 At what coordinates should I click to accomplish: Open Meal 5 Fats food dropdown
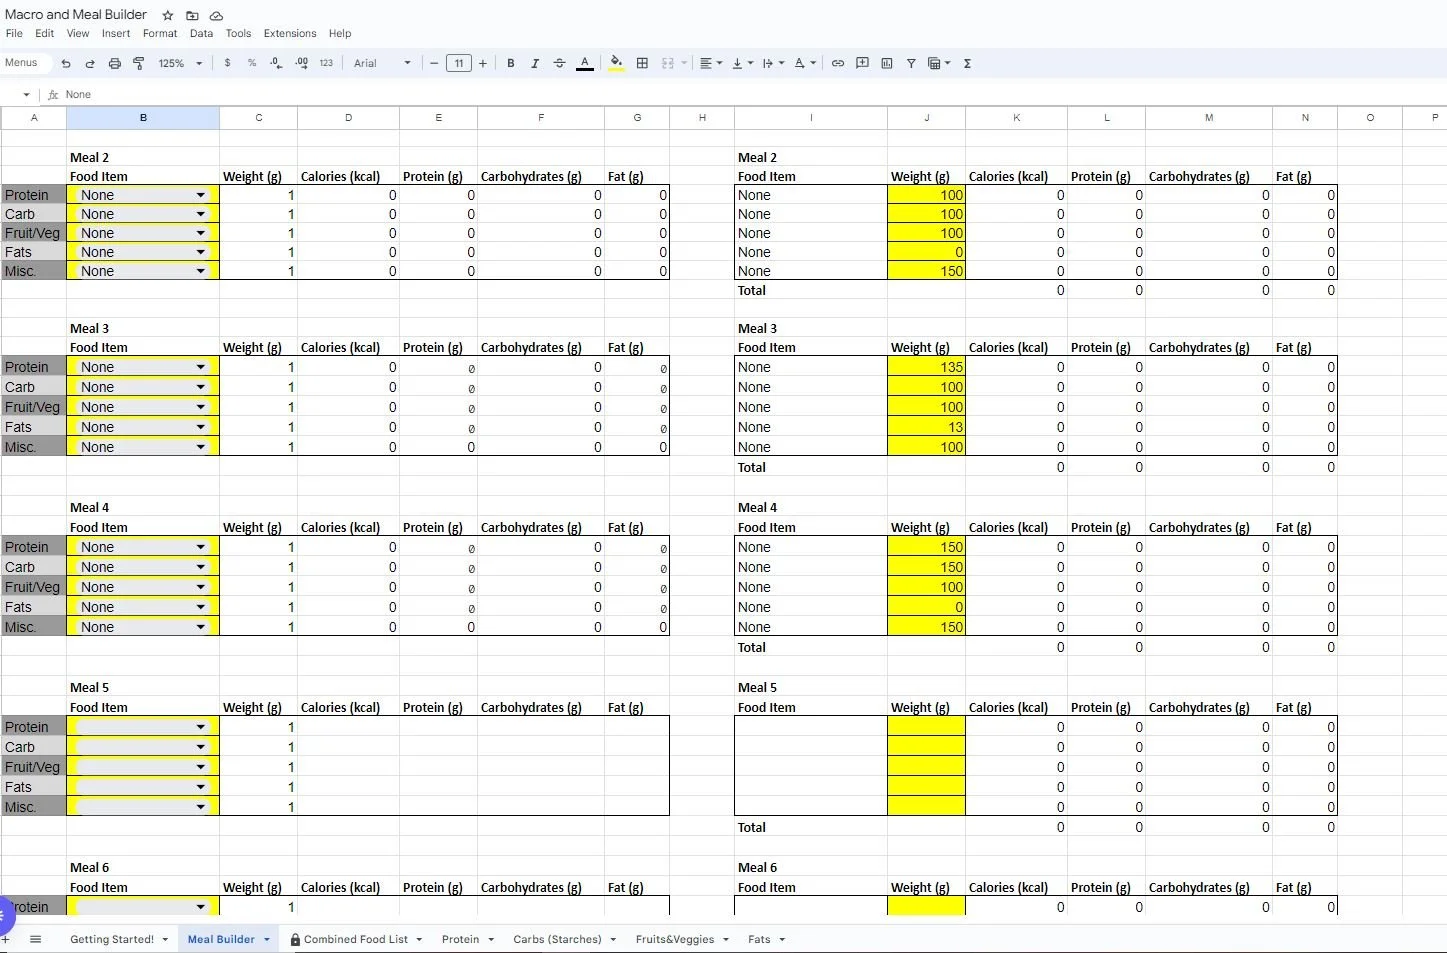click(201, 787)
